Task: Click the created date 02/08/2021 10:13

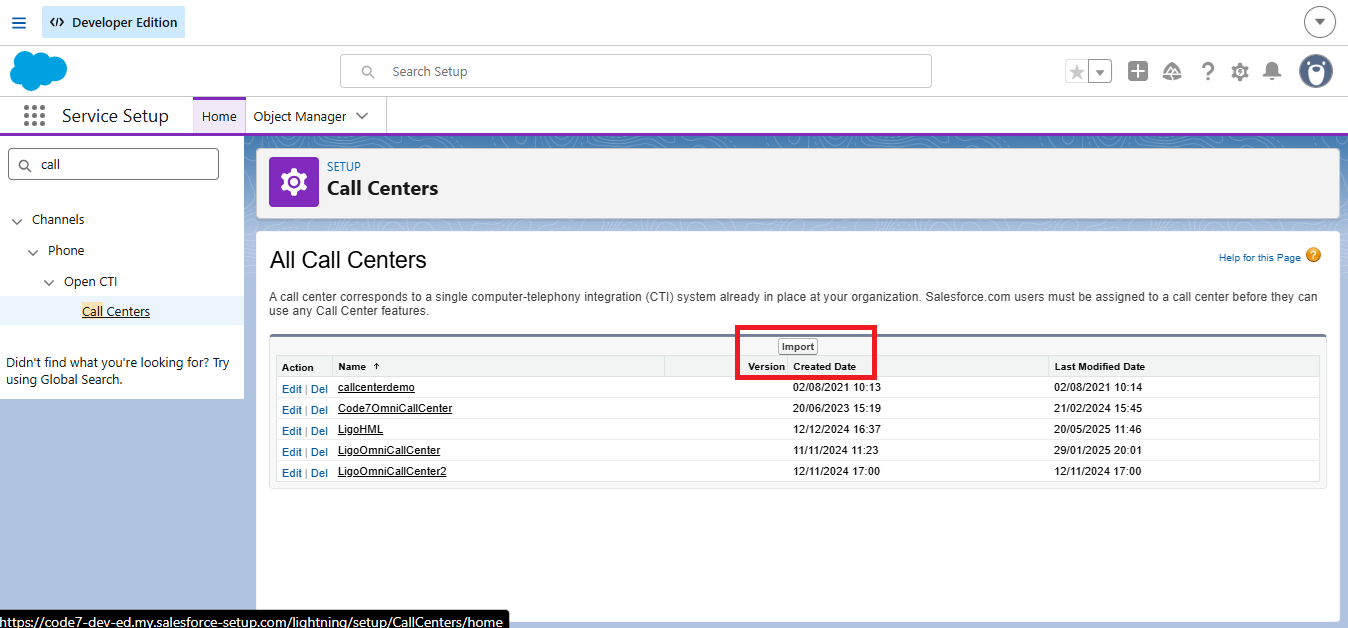Action: [836, 387]
